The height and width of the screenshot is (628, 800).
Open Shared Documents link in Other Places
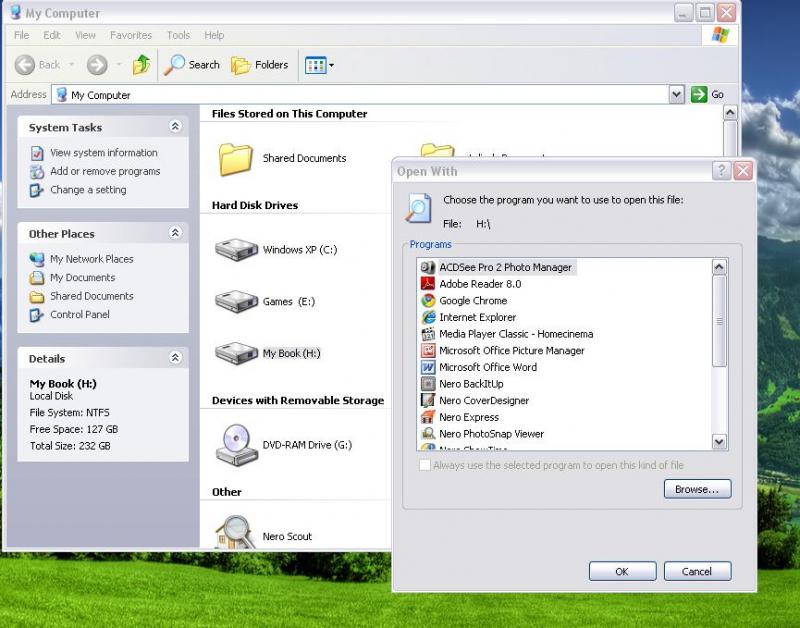click(91, 296)
